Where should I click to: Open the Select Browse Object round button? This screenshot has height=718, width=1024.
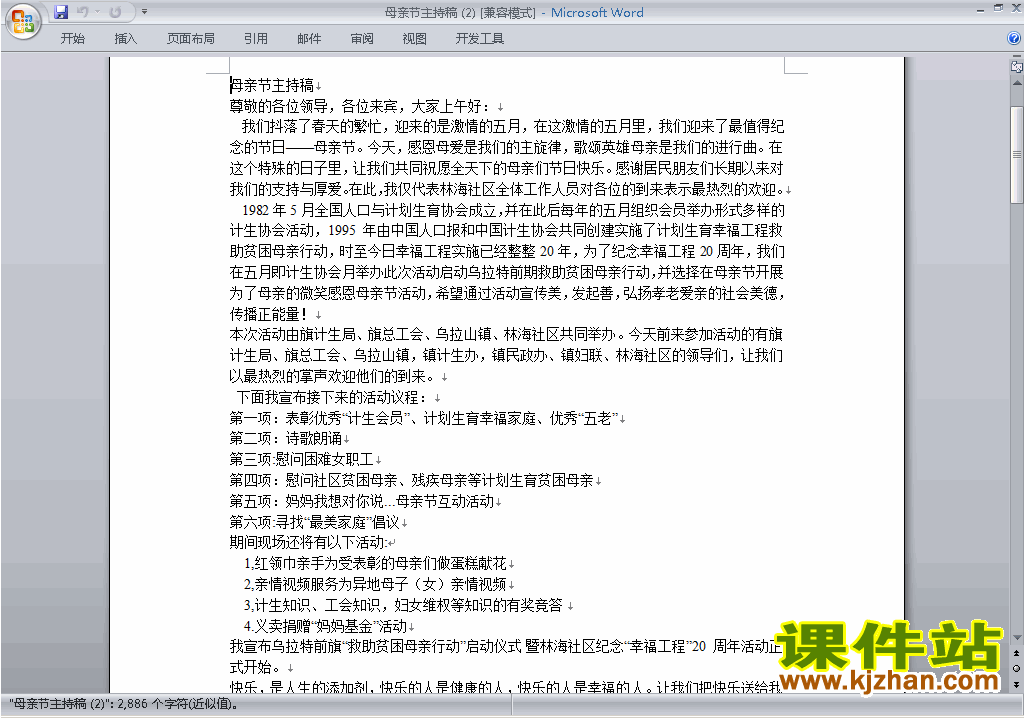pyautogui.click(x=1017, y=668)
